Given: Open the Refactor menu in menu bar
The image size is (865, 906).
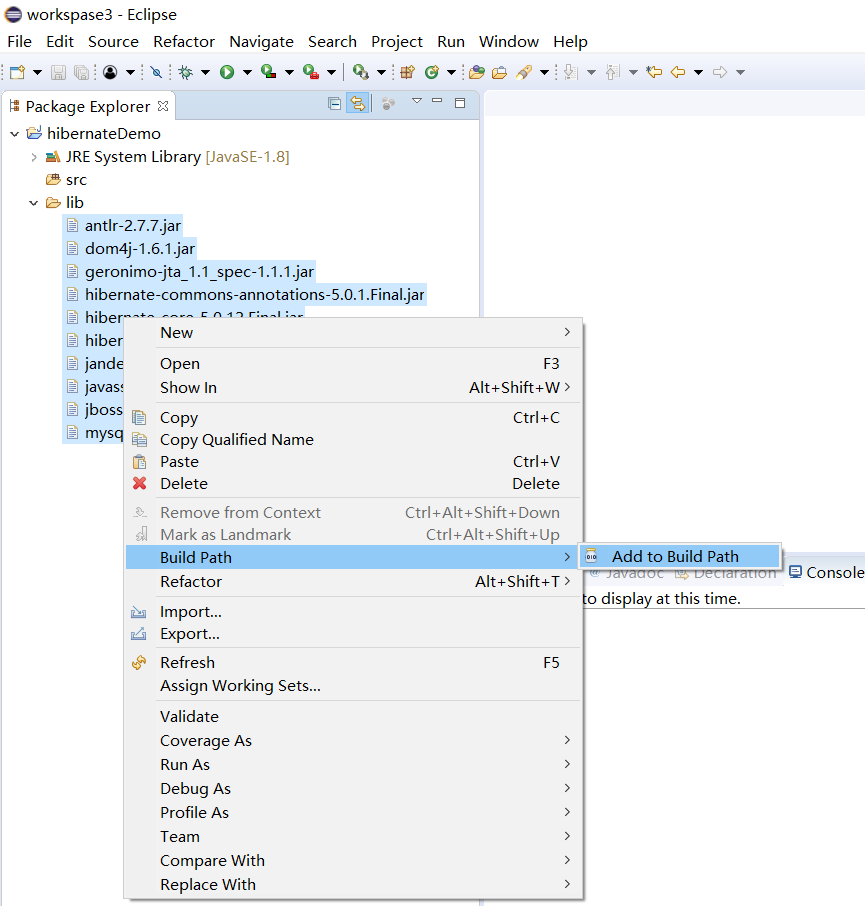Looking at the screenshot, I should [184, 42].
